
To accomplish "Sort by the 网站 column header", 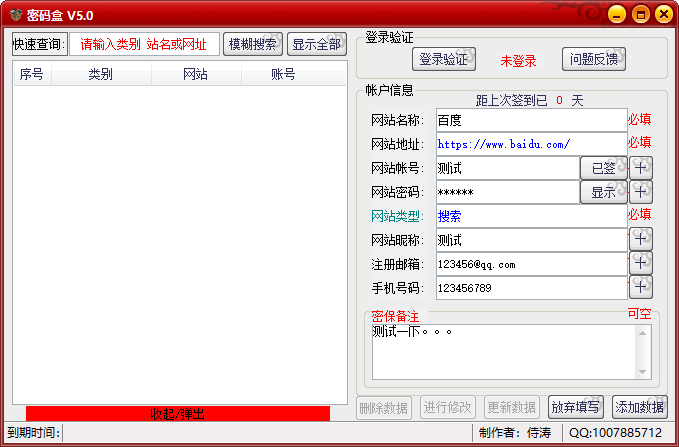I will pos(196,74).
